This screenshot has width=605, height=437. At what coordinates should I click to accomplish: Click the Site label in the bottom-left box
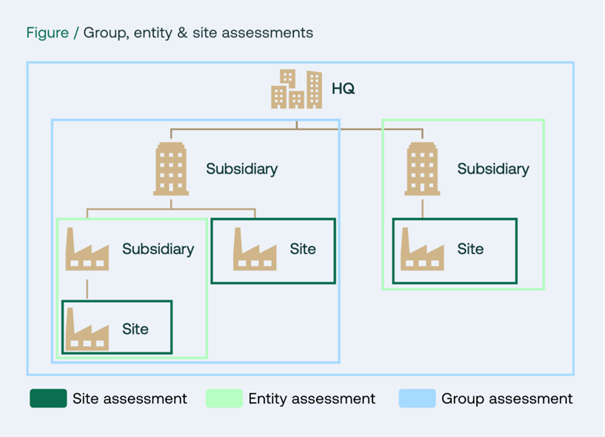click(x=135, y=329)
